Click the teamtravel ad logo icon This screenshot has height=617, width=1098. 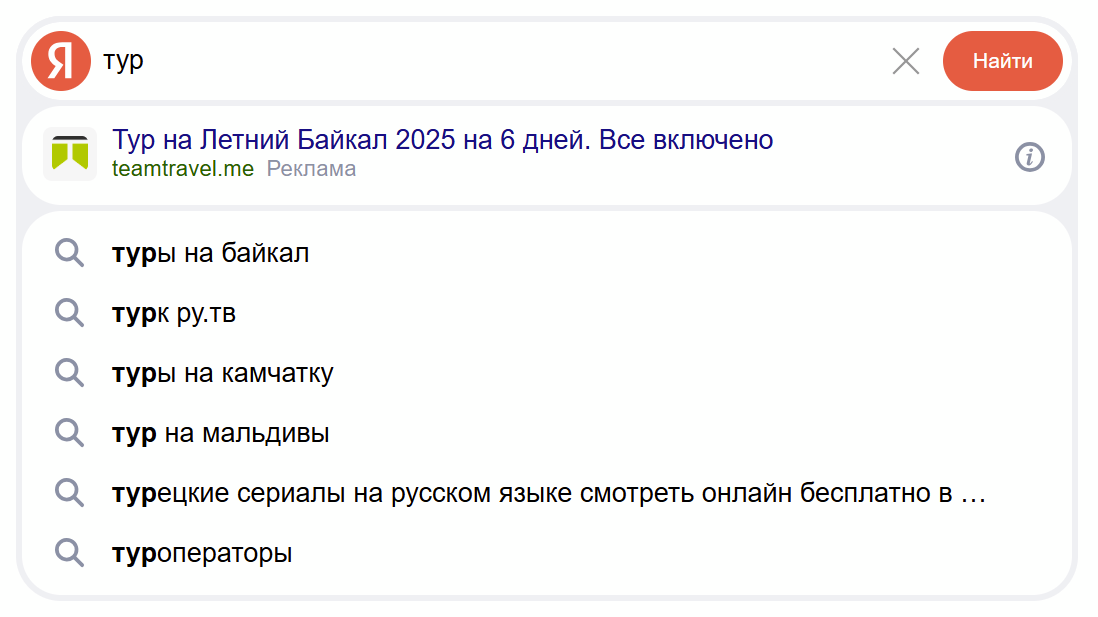coord(70,154)
